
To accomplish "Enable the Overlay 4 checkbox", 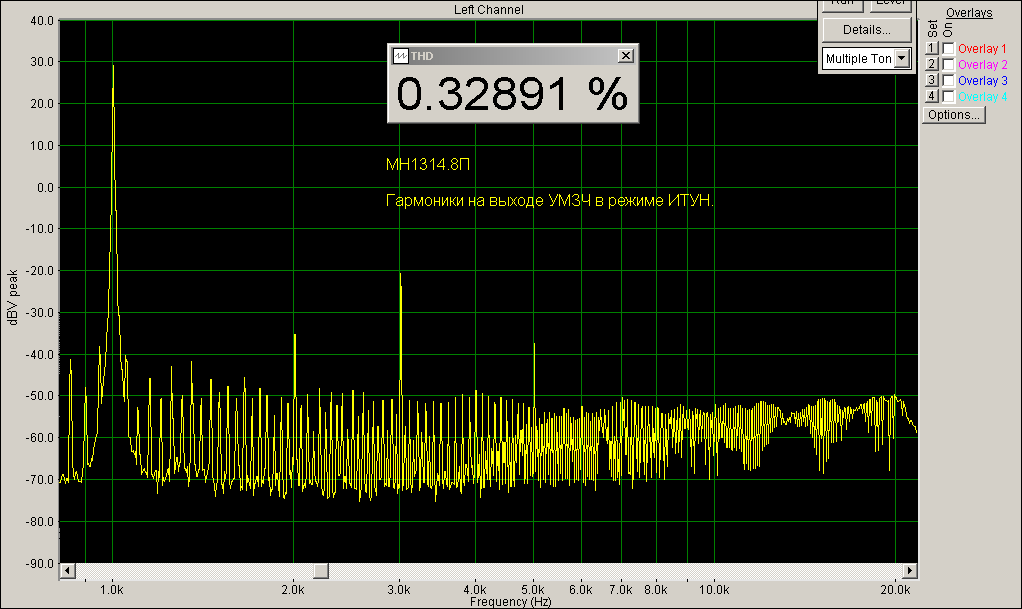I will [948, 97].
